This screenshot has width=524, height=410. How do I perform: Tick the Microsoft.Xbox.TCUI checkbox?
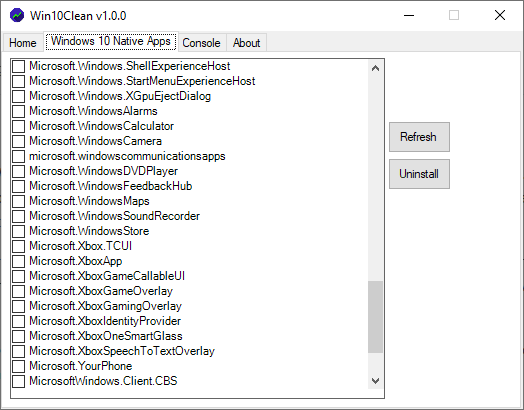point(18,246)
